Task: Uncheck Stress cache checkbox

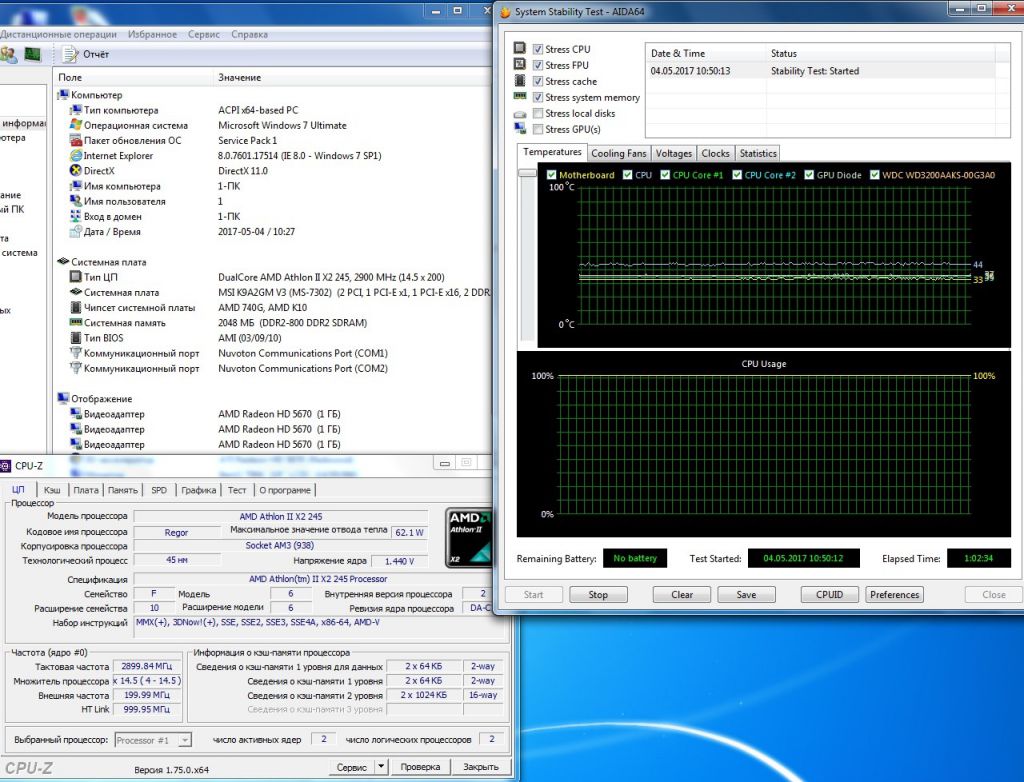Action: pos(538,81)
